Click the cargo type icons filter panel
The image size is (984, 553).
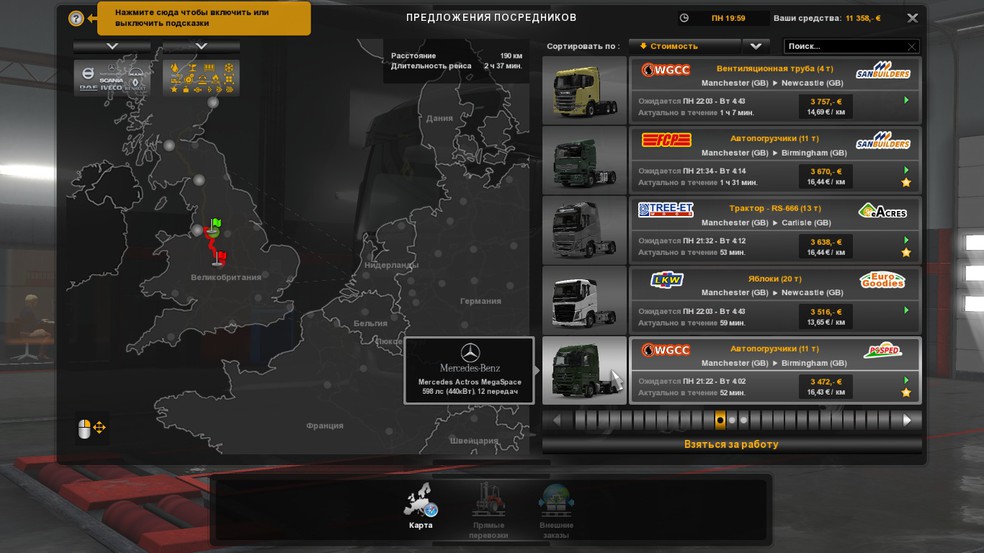click(201, 78)
